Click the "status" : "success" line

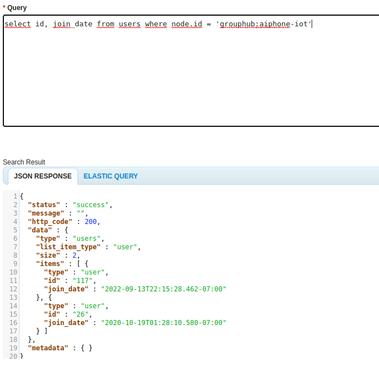(x=70, y=205)
